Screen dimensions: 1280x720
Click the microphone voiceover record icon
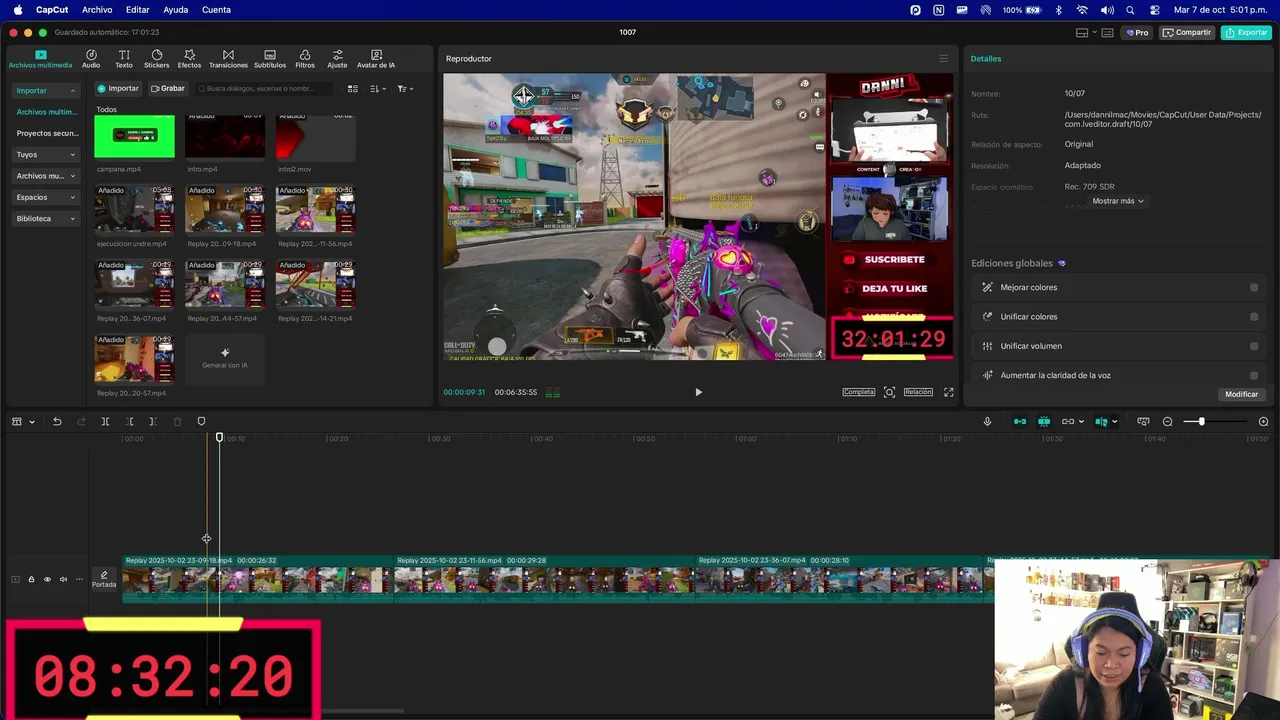click(987, 422)
